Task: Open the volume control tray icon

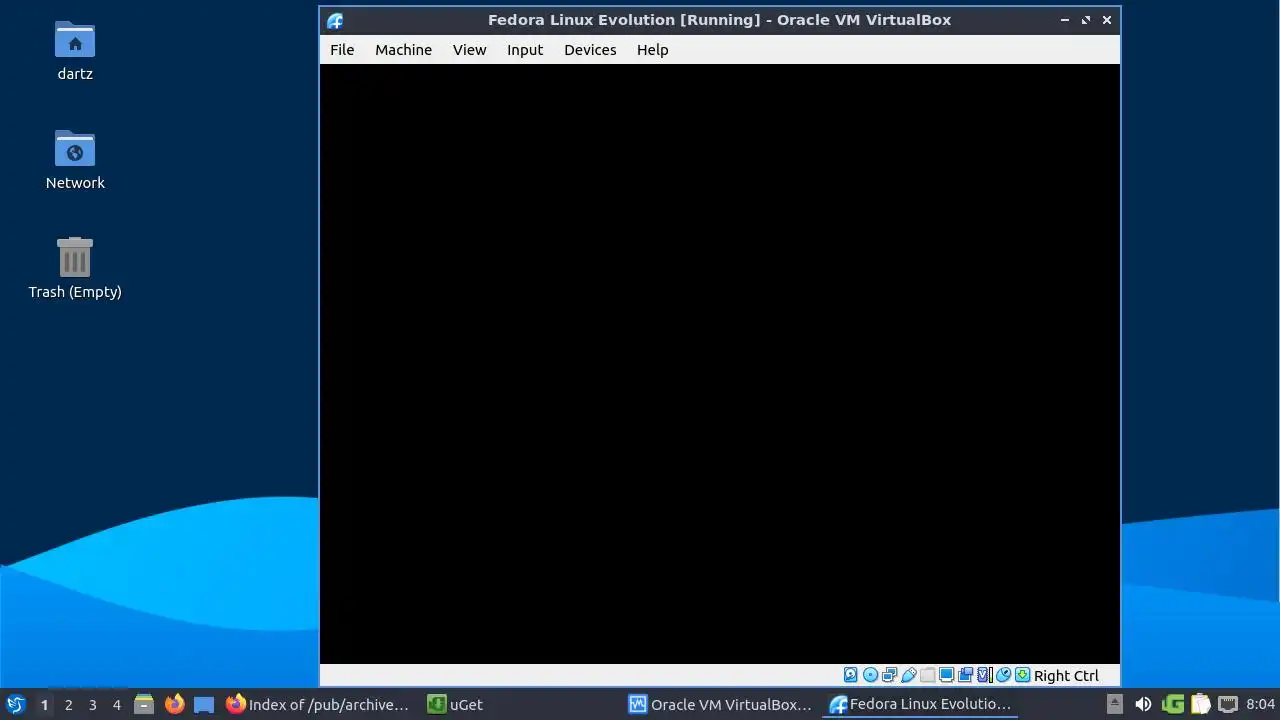Action: pos(1143,704)
